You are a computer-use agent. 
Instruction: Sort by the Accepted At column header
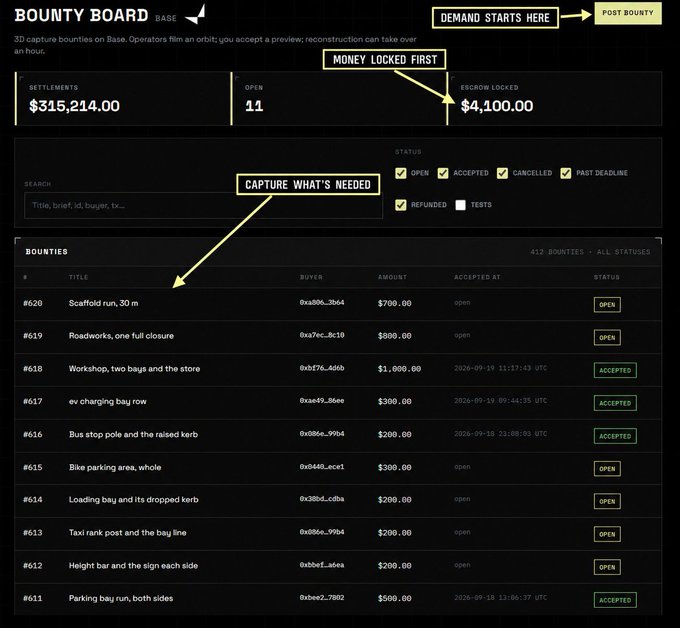[477, 277]
